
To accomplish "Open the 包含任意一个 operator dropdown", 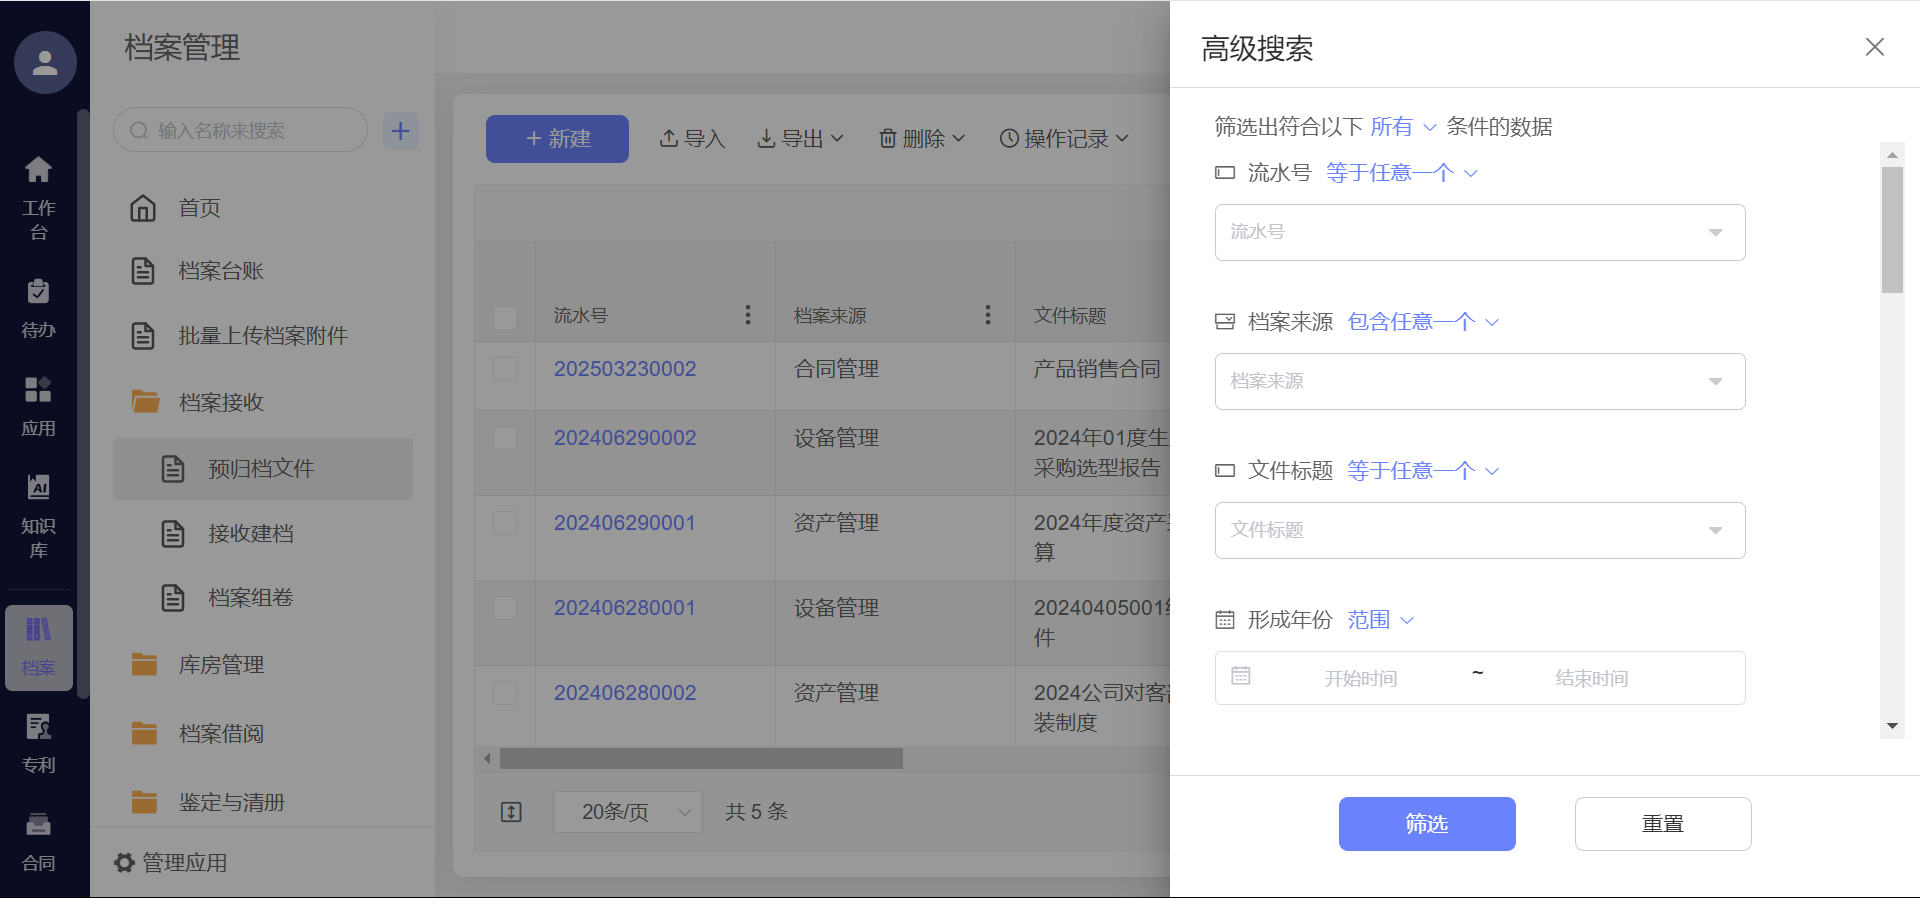I will 1422,322.
